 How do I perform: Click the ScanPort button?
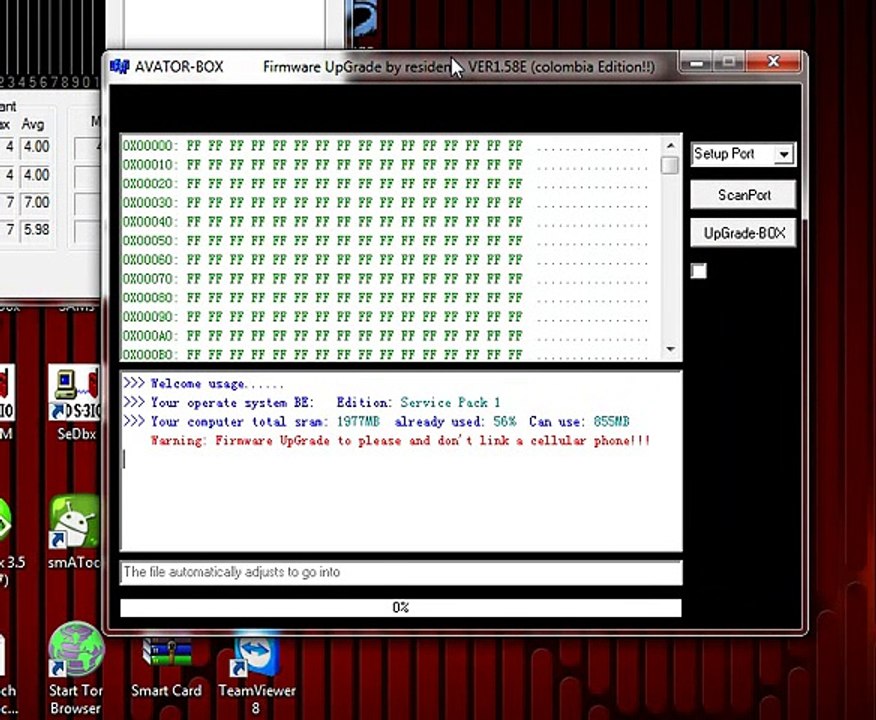tap(744, 195)
